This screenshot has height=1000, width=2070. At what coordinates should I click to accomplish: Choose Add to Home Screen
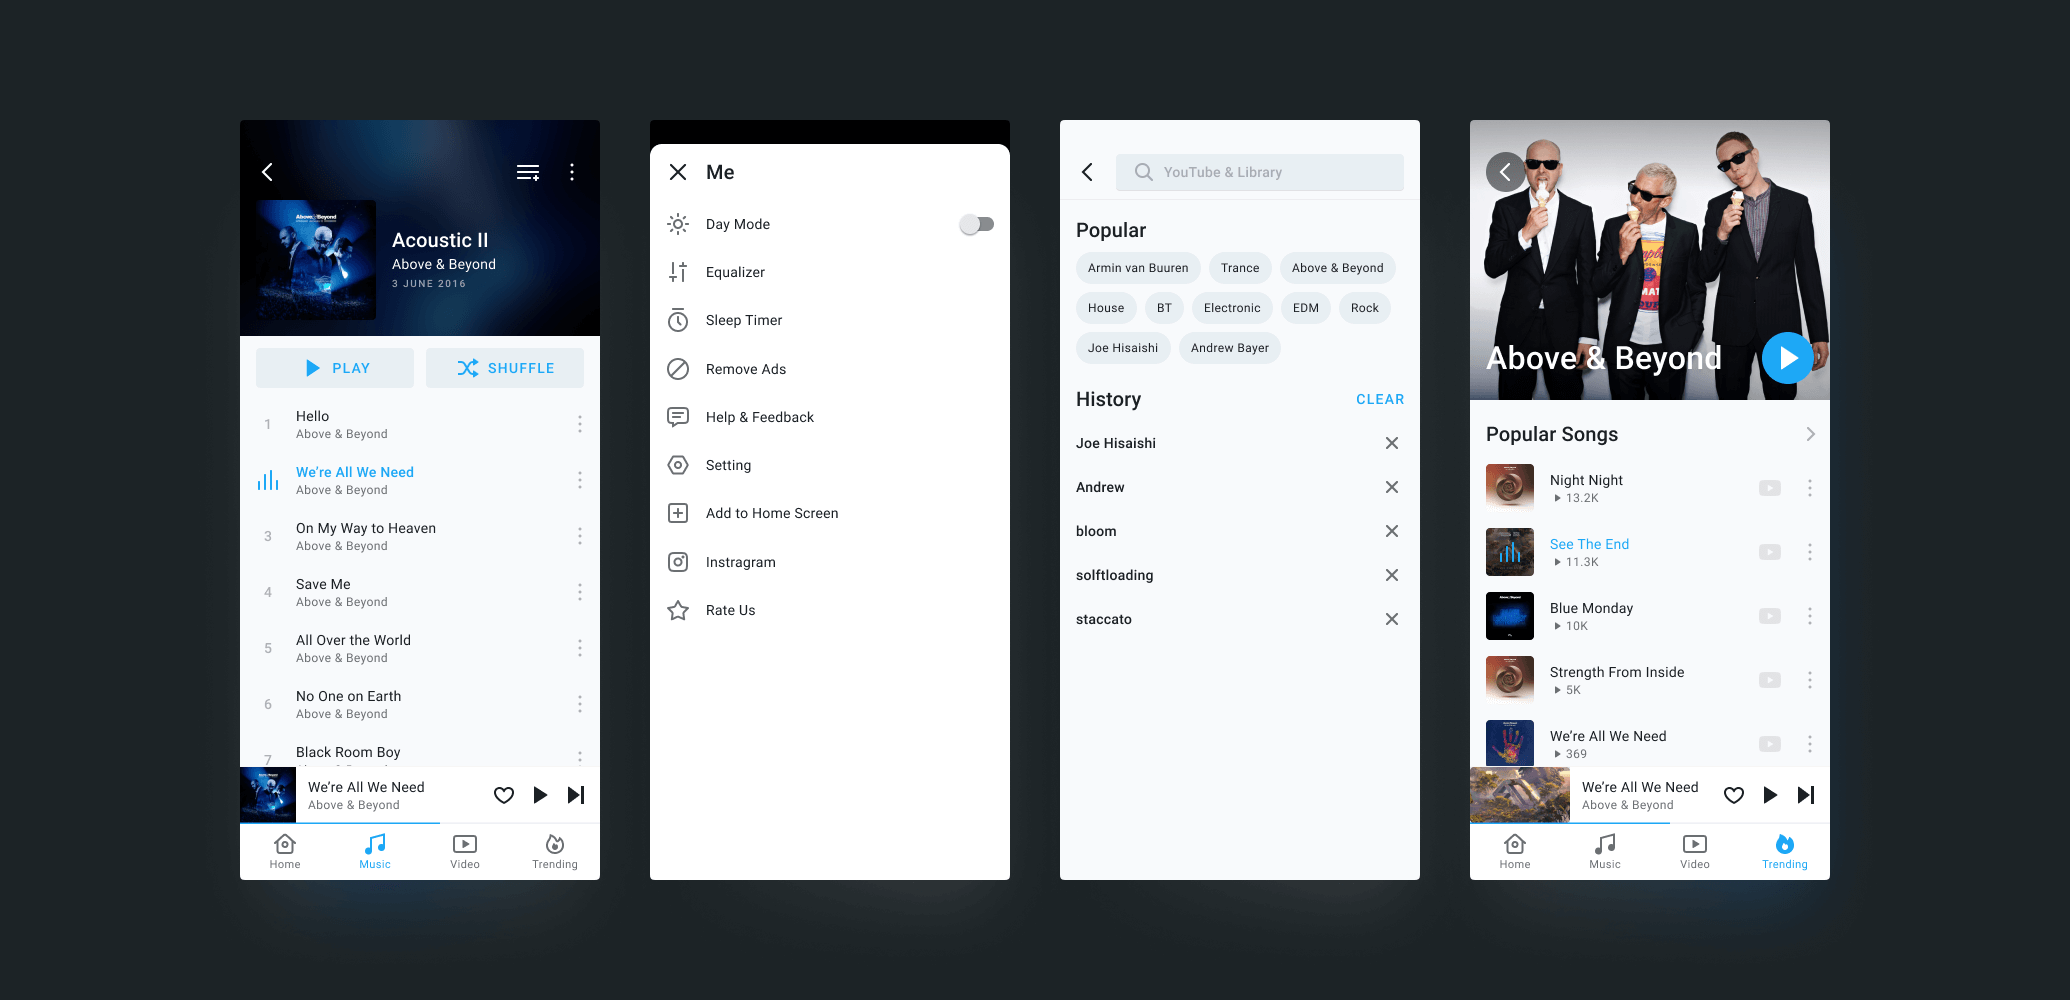click(x=830, y=513)
